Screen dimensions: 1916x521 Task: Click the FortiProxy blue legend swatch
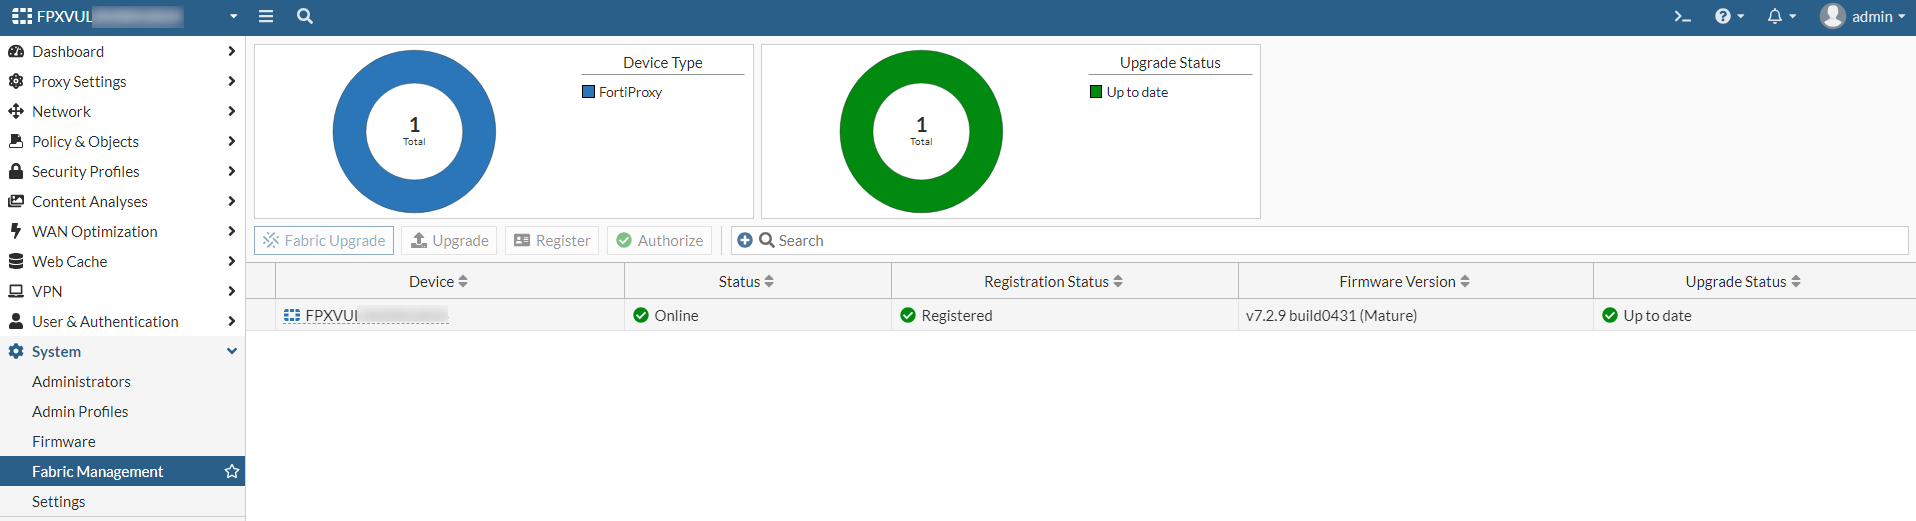coord(589,92)
